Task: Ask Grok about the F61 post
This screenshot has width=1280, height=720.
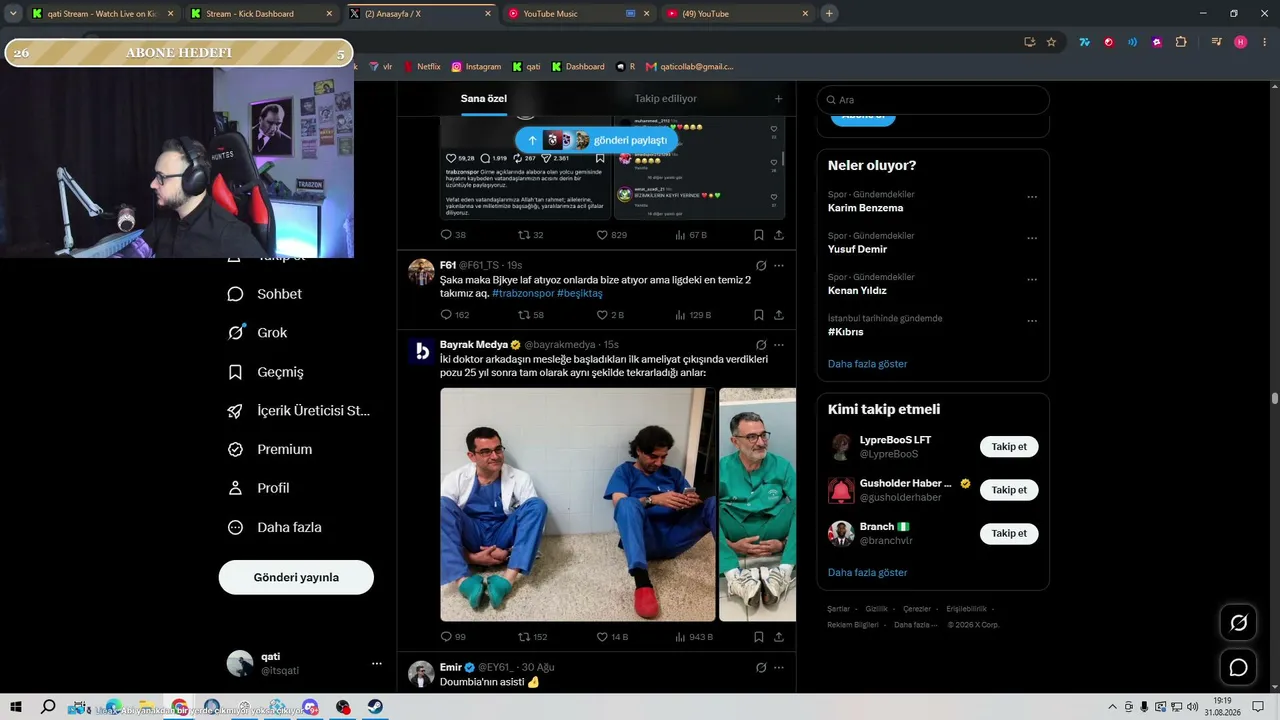Action: coord(761,265)
